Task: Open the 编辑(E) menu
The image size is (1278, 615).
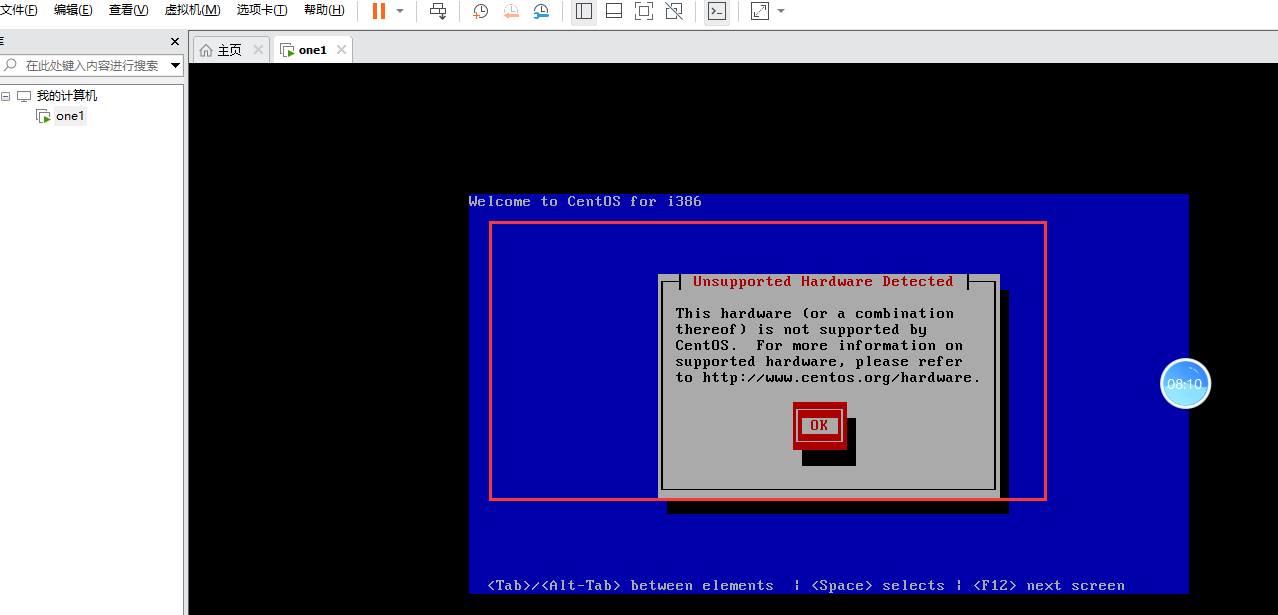Action: coord(73,10)
